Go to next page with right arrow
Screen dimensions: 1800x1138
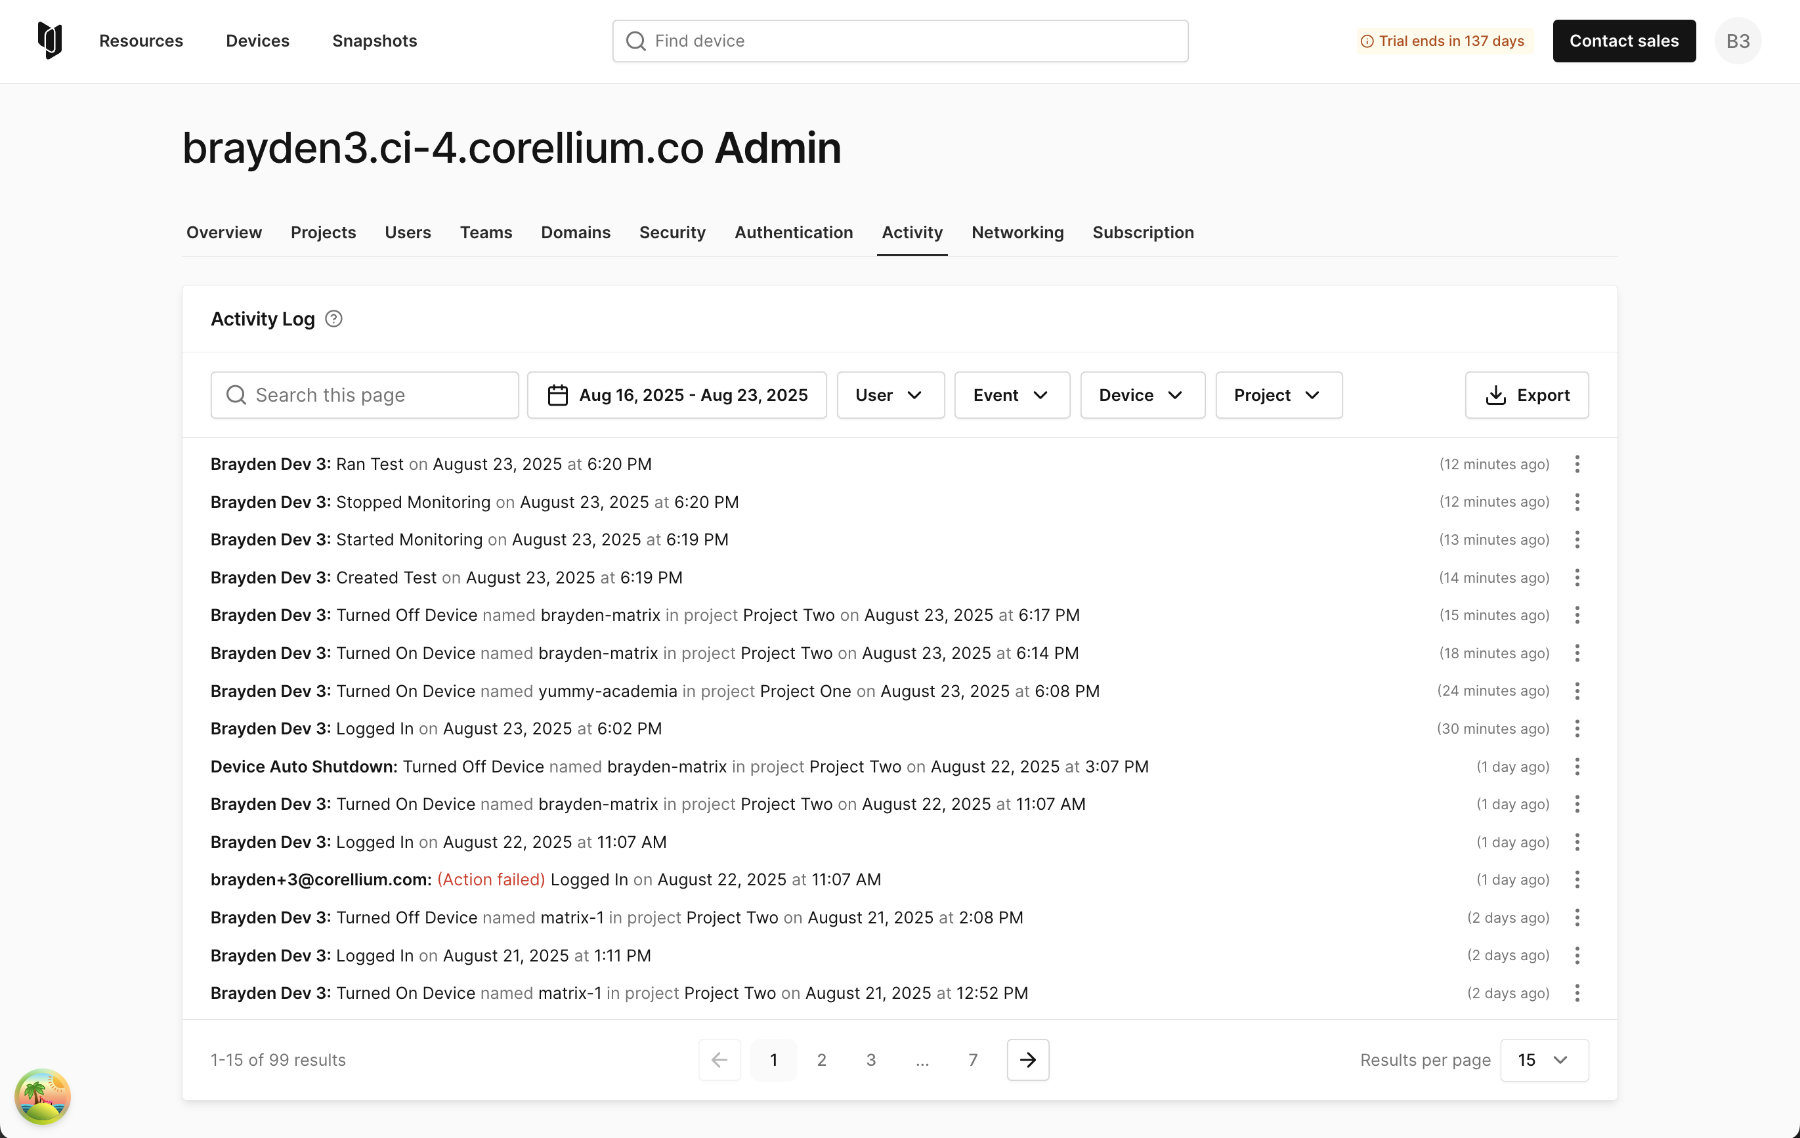click(1028, 1060)
